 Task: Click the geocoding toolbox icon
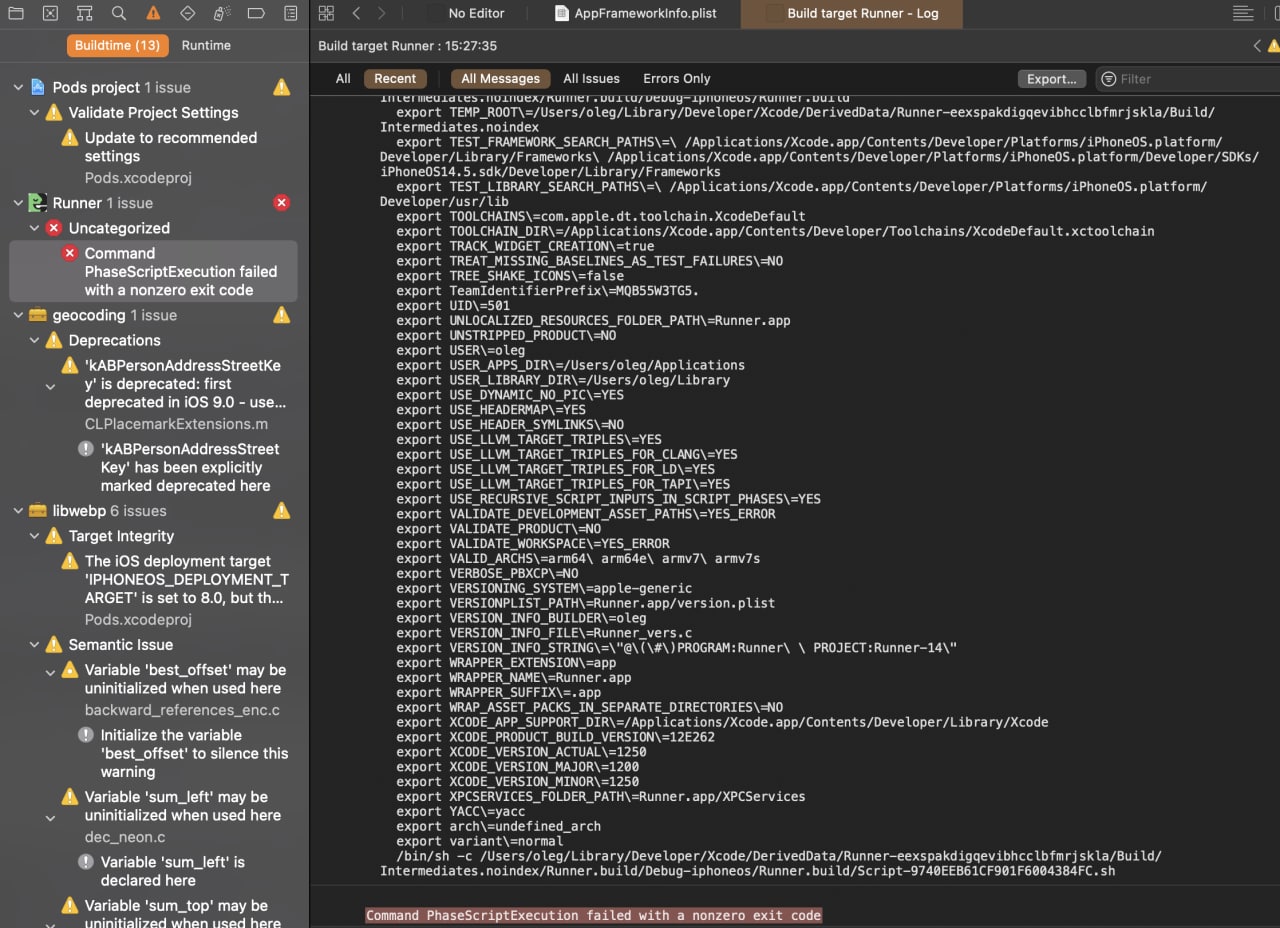[37, 315]
